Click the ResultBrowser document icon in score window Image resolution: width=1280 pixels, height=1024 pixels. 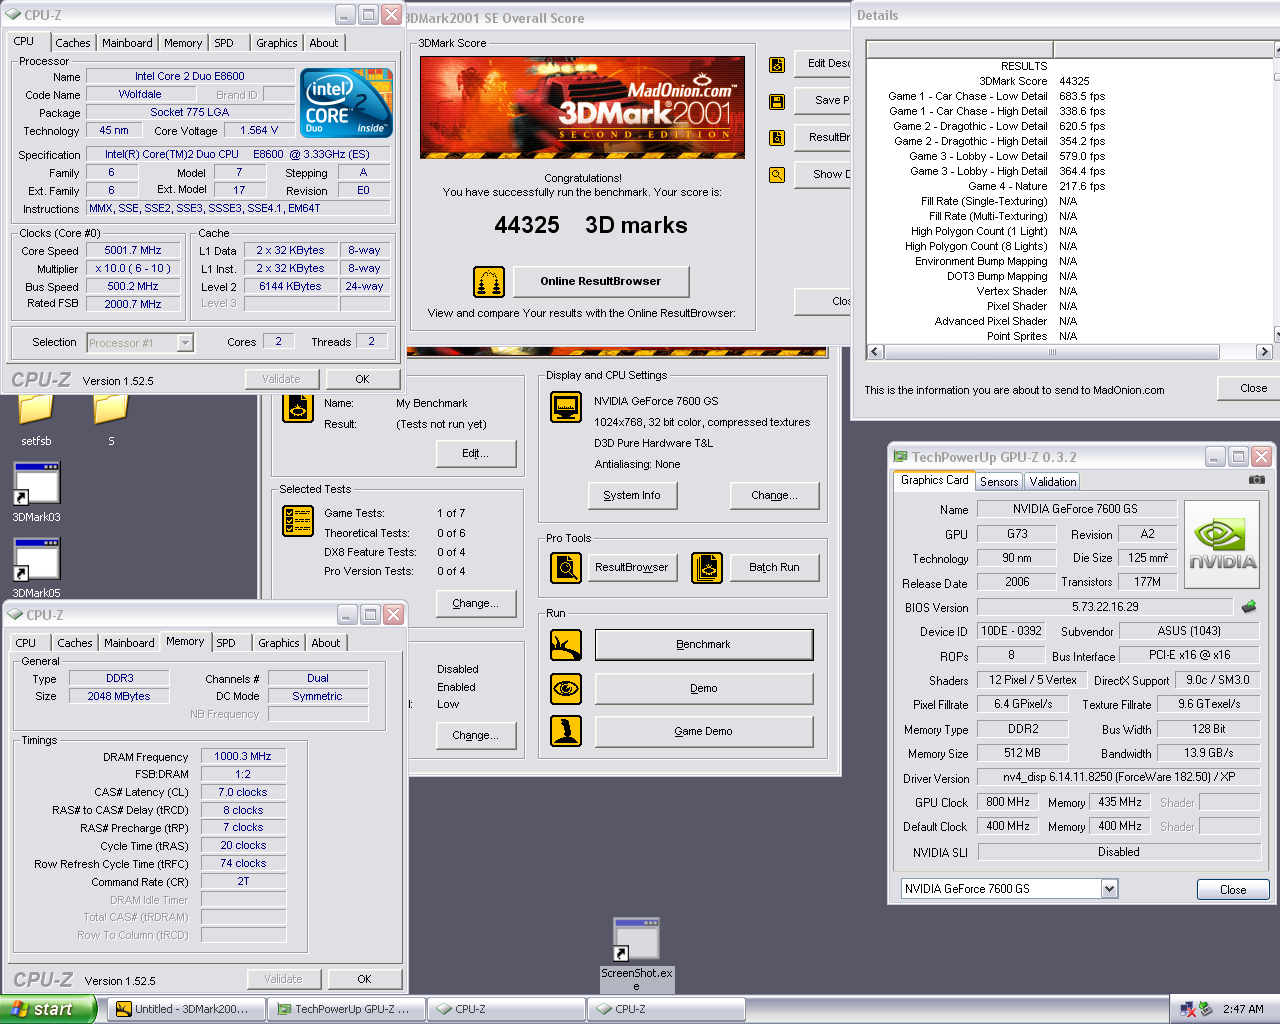pos(777,138)
